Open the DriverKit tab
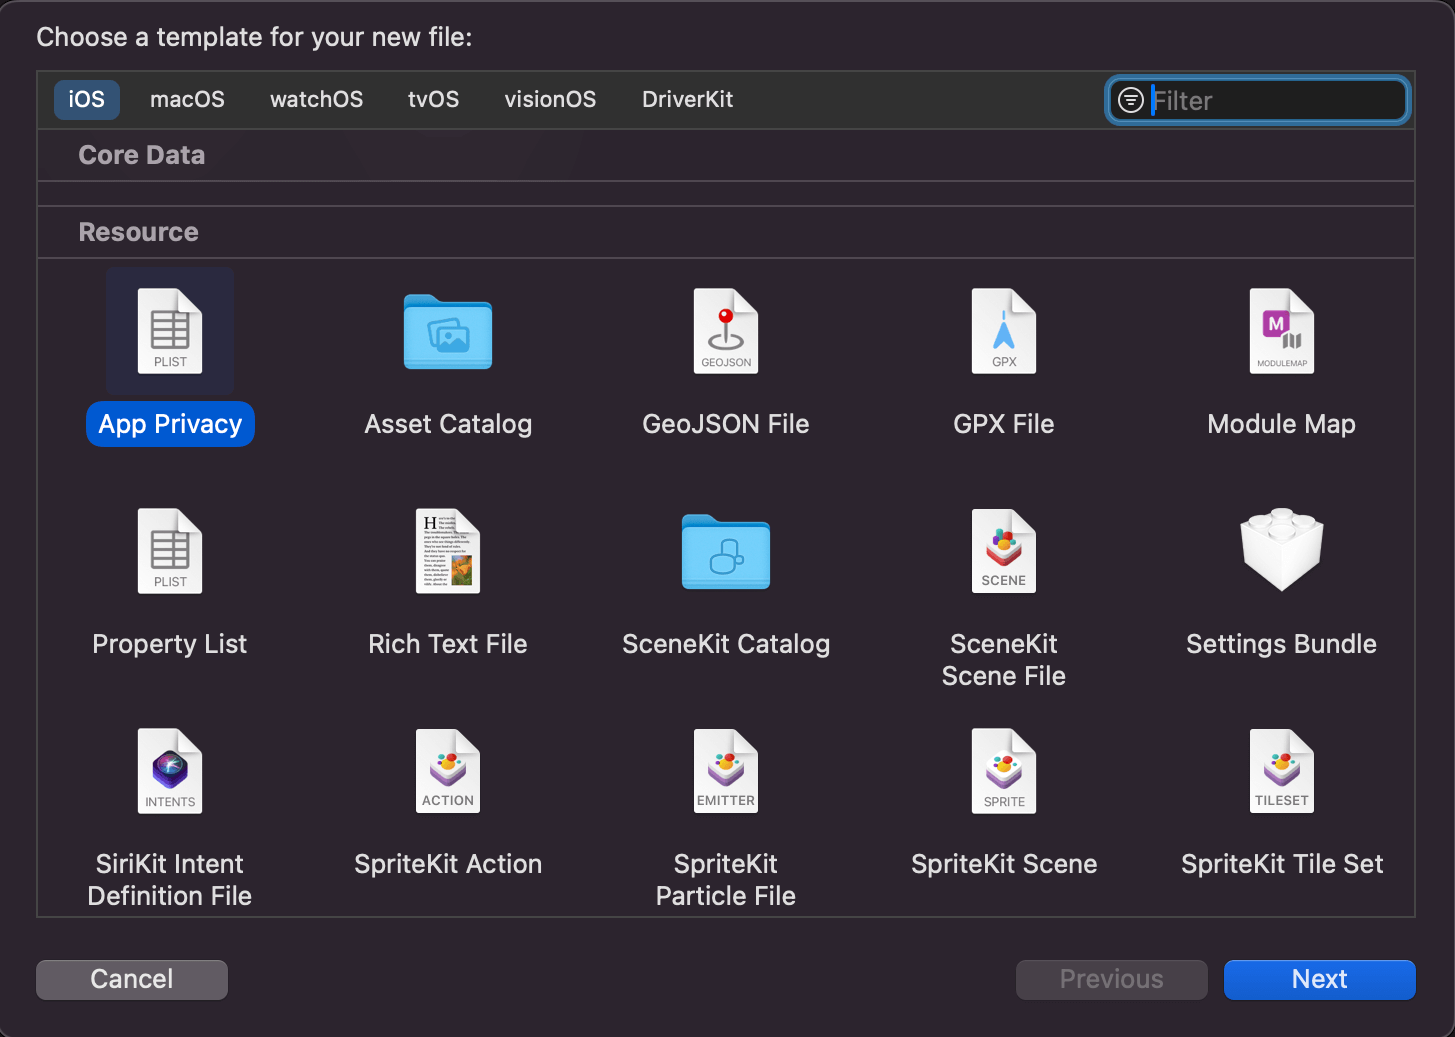The height and width of the screenshot is (1037, 1455). coord(687,100)
